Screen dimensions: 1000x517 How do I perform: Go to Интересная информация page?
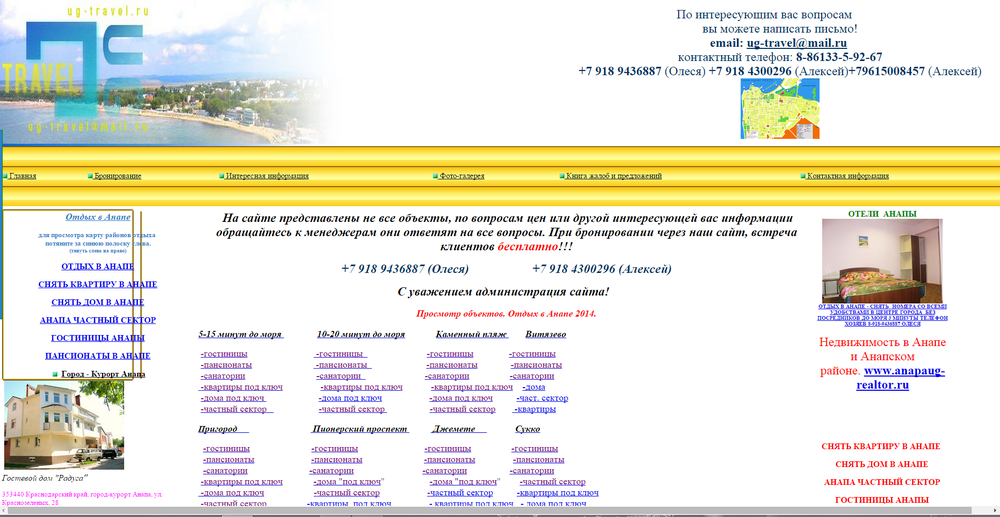click(267, 176)
